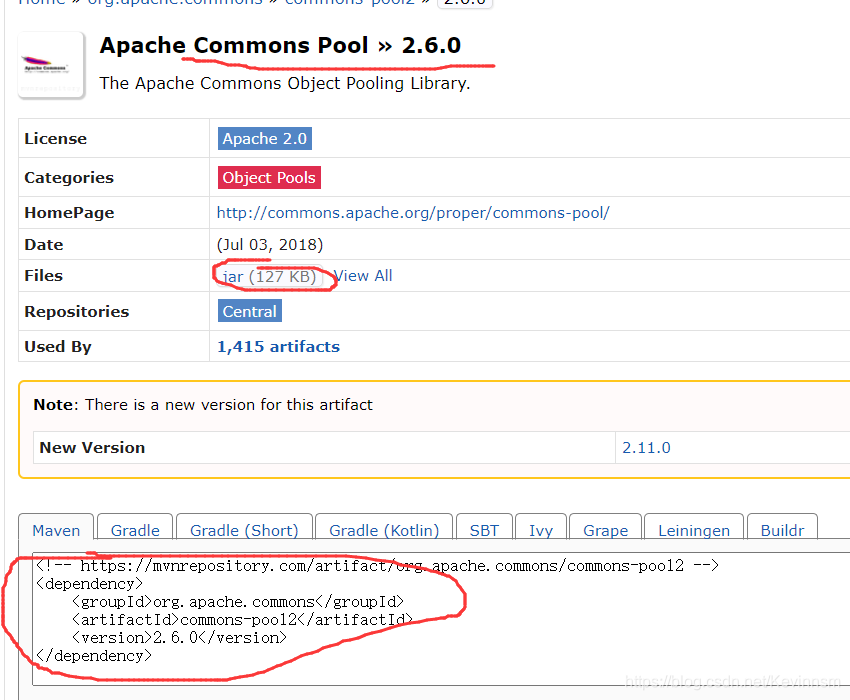Visit the commons-pool homepage link
This screenshot has width=850, height=700.
(413, 213)
